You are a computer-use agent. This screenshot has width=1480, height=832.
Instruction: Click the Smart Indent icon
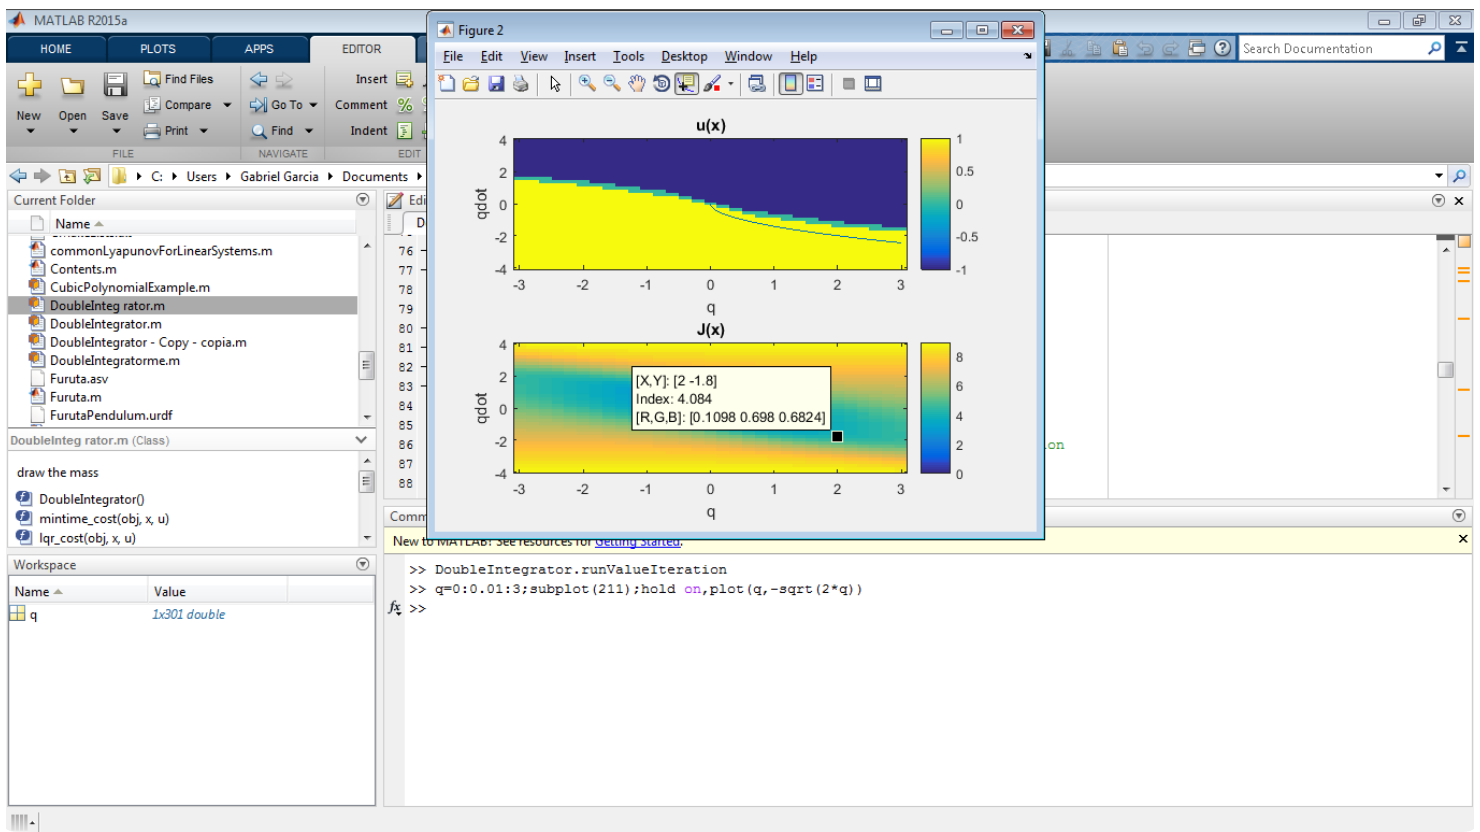point(404,131)
